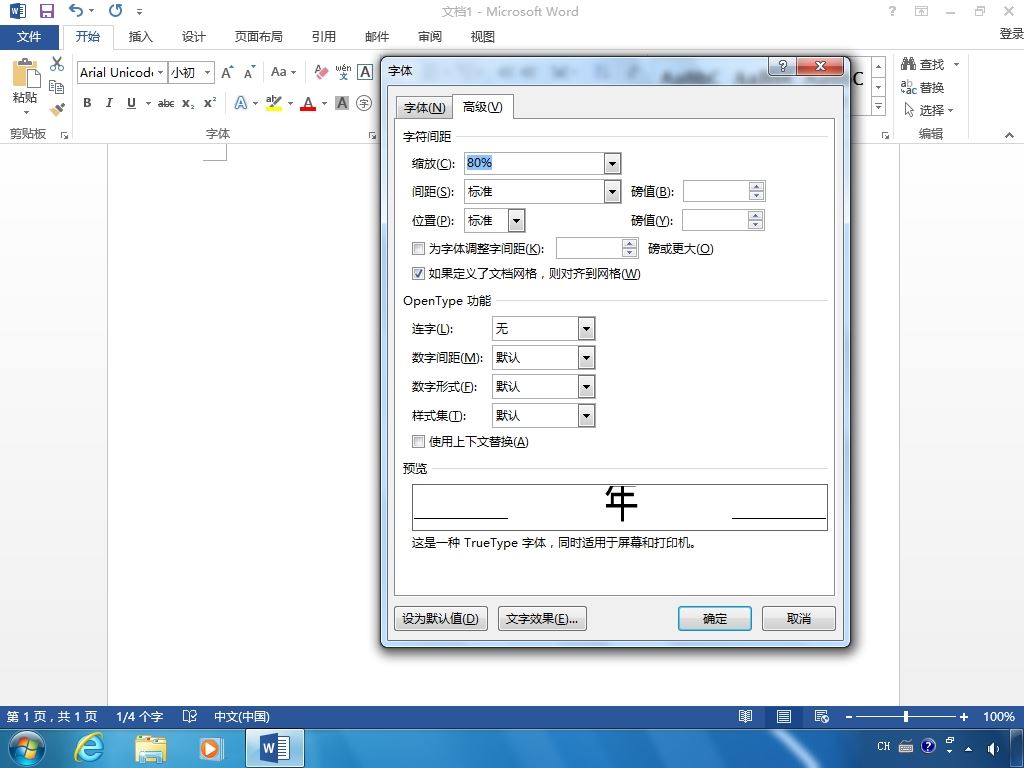Open 选择 Select menu in editing group
This screenshot has height=768, width=1024.
[x=928, y=110]
